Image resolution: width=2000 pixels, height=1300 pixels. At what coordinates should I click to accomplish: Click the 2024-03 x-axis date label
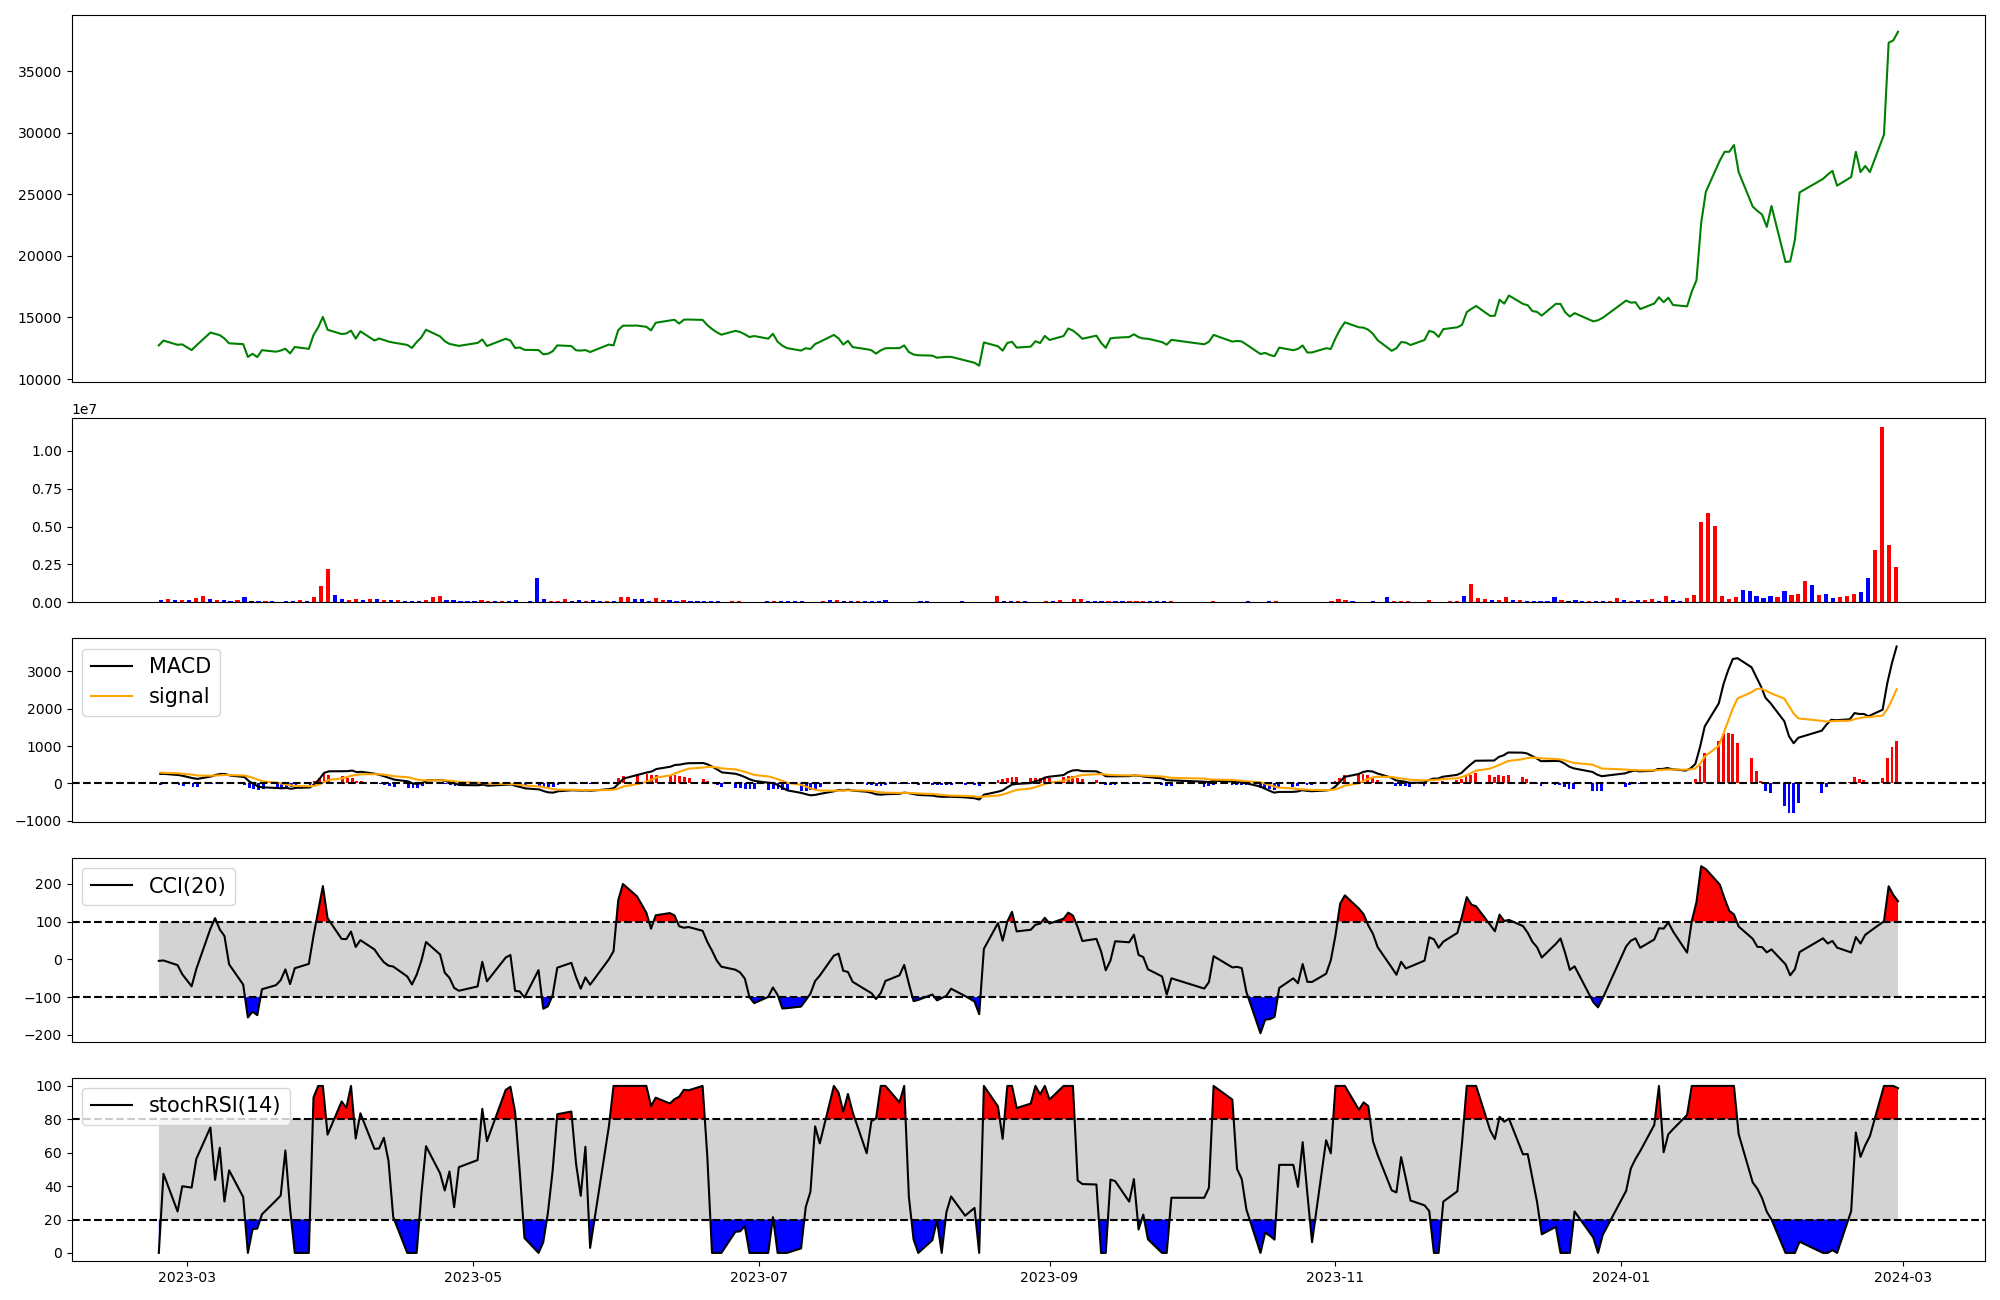[1902, 1277]
